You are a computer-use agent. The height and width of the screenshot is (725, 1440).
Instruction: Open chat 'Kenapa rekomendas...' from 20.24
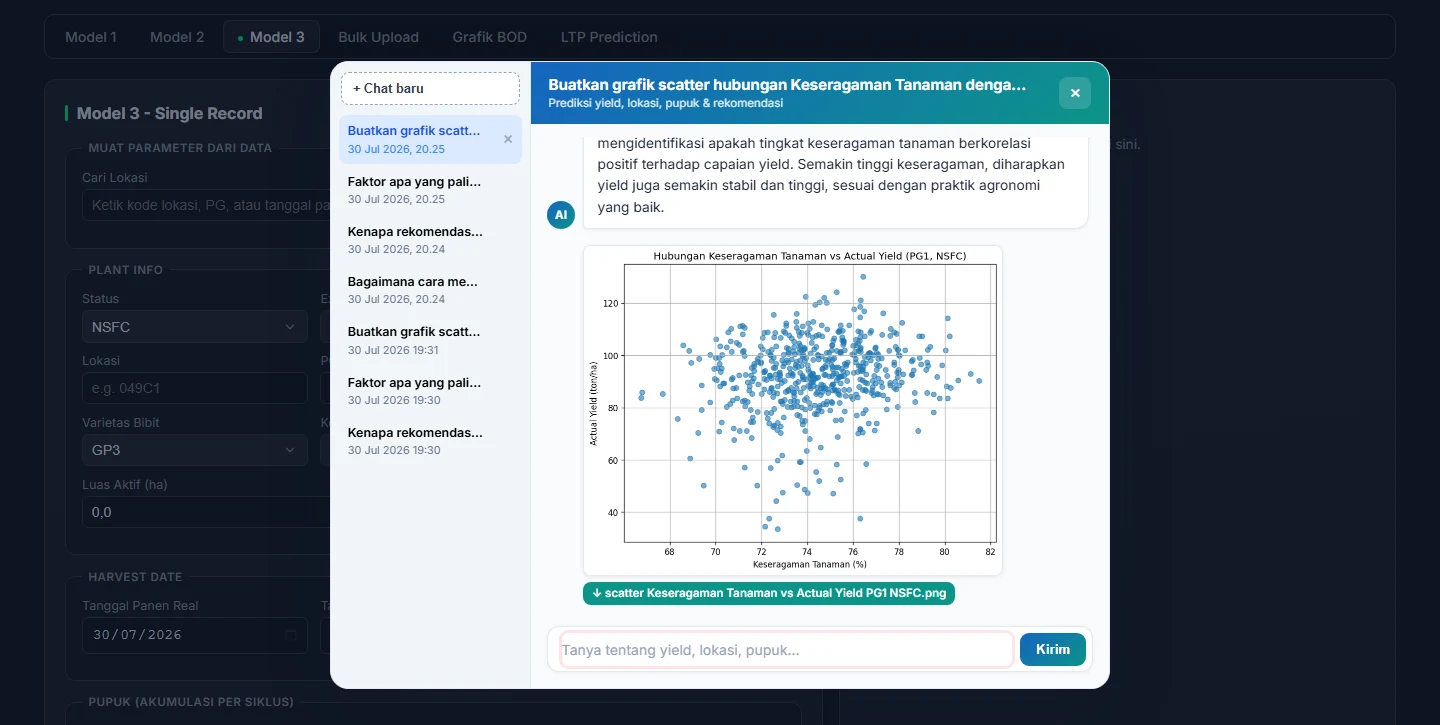click(x=430, y=240)
